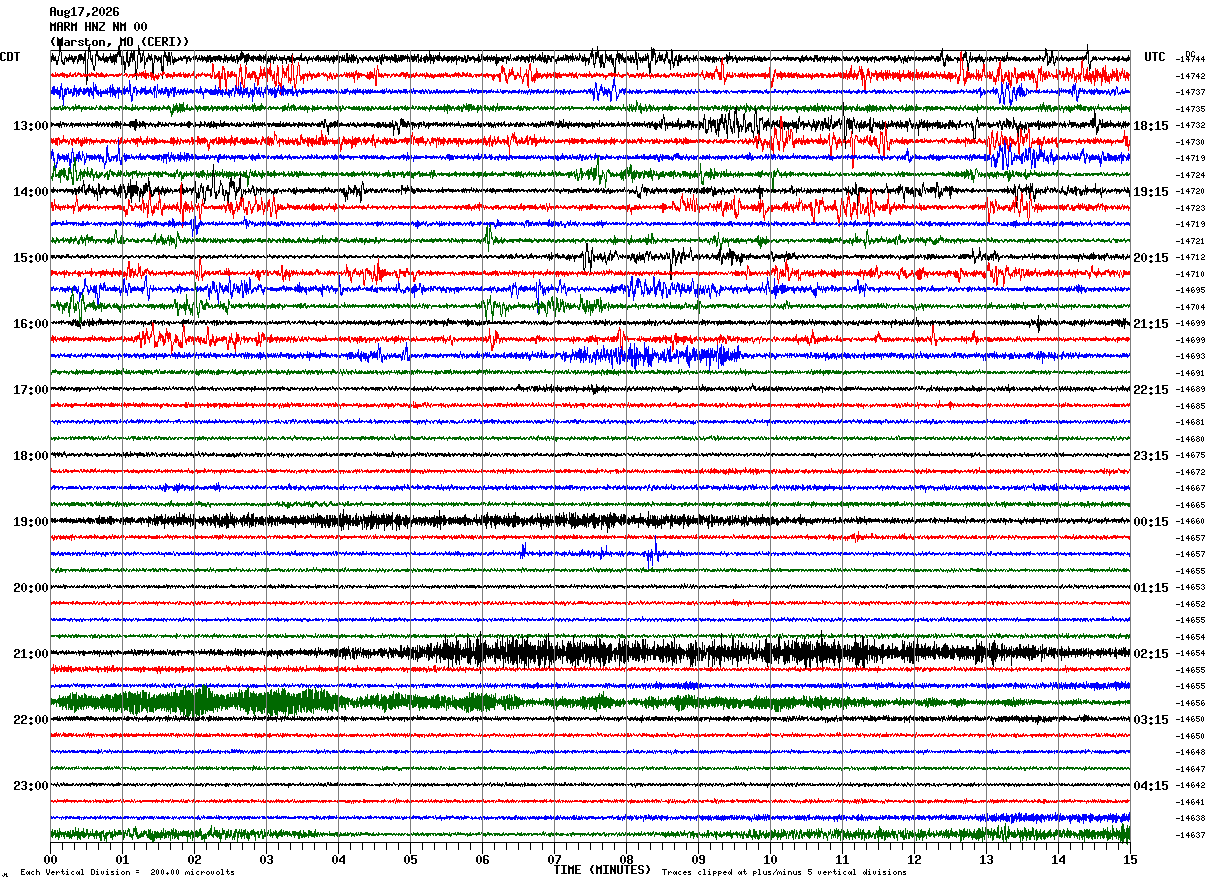
Task: Click the DC offset value -14732
Action: click(x=1190, y=126)
